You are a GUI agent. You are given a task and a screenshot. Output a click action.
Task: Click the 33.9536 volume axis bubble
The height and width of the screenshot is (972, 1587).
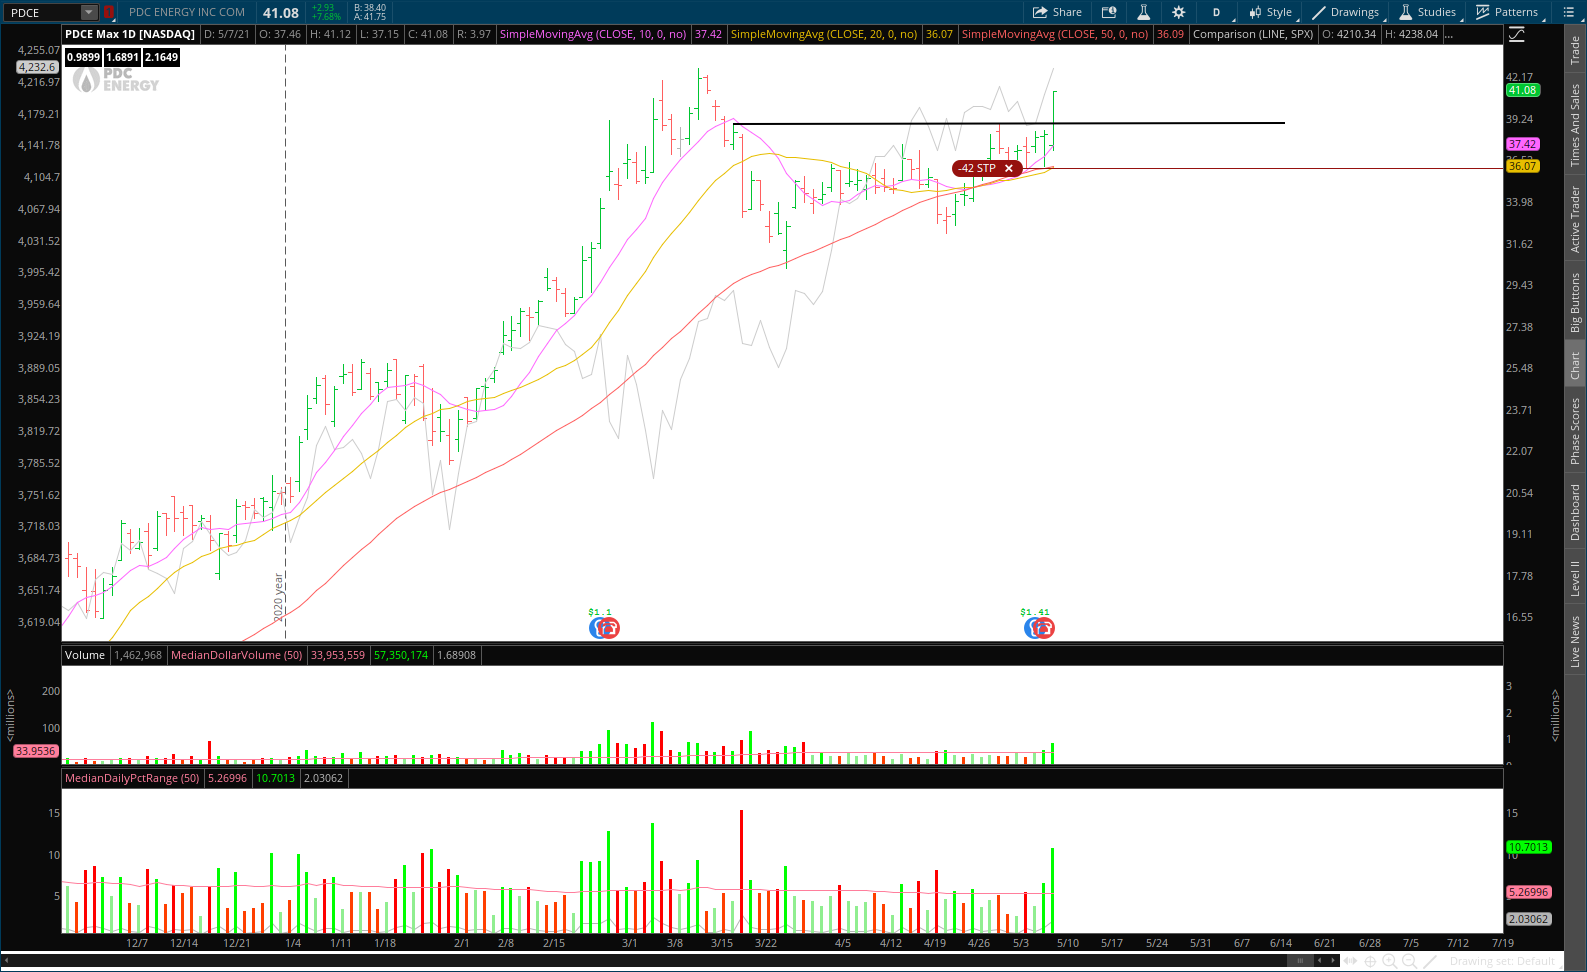tap(36, 751)
